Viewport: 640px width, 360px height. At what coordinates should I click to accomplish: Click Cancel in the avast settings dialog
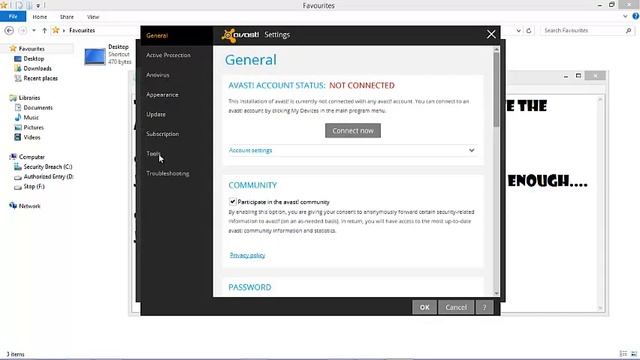456,307
